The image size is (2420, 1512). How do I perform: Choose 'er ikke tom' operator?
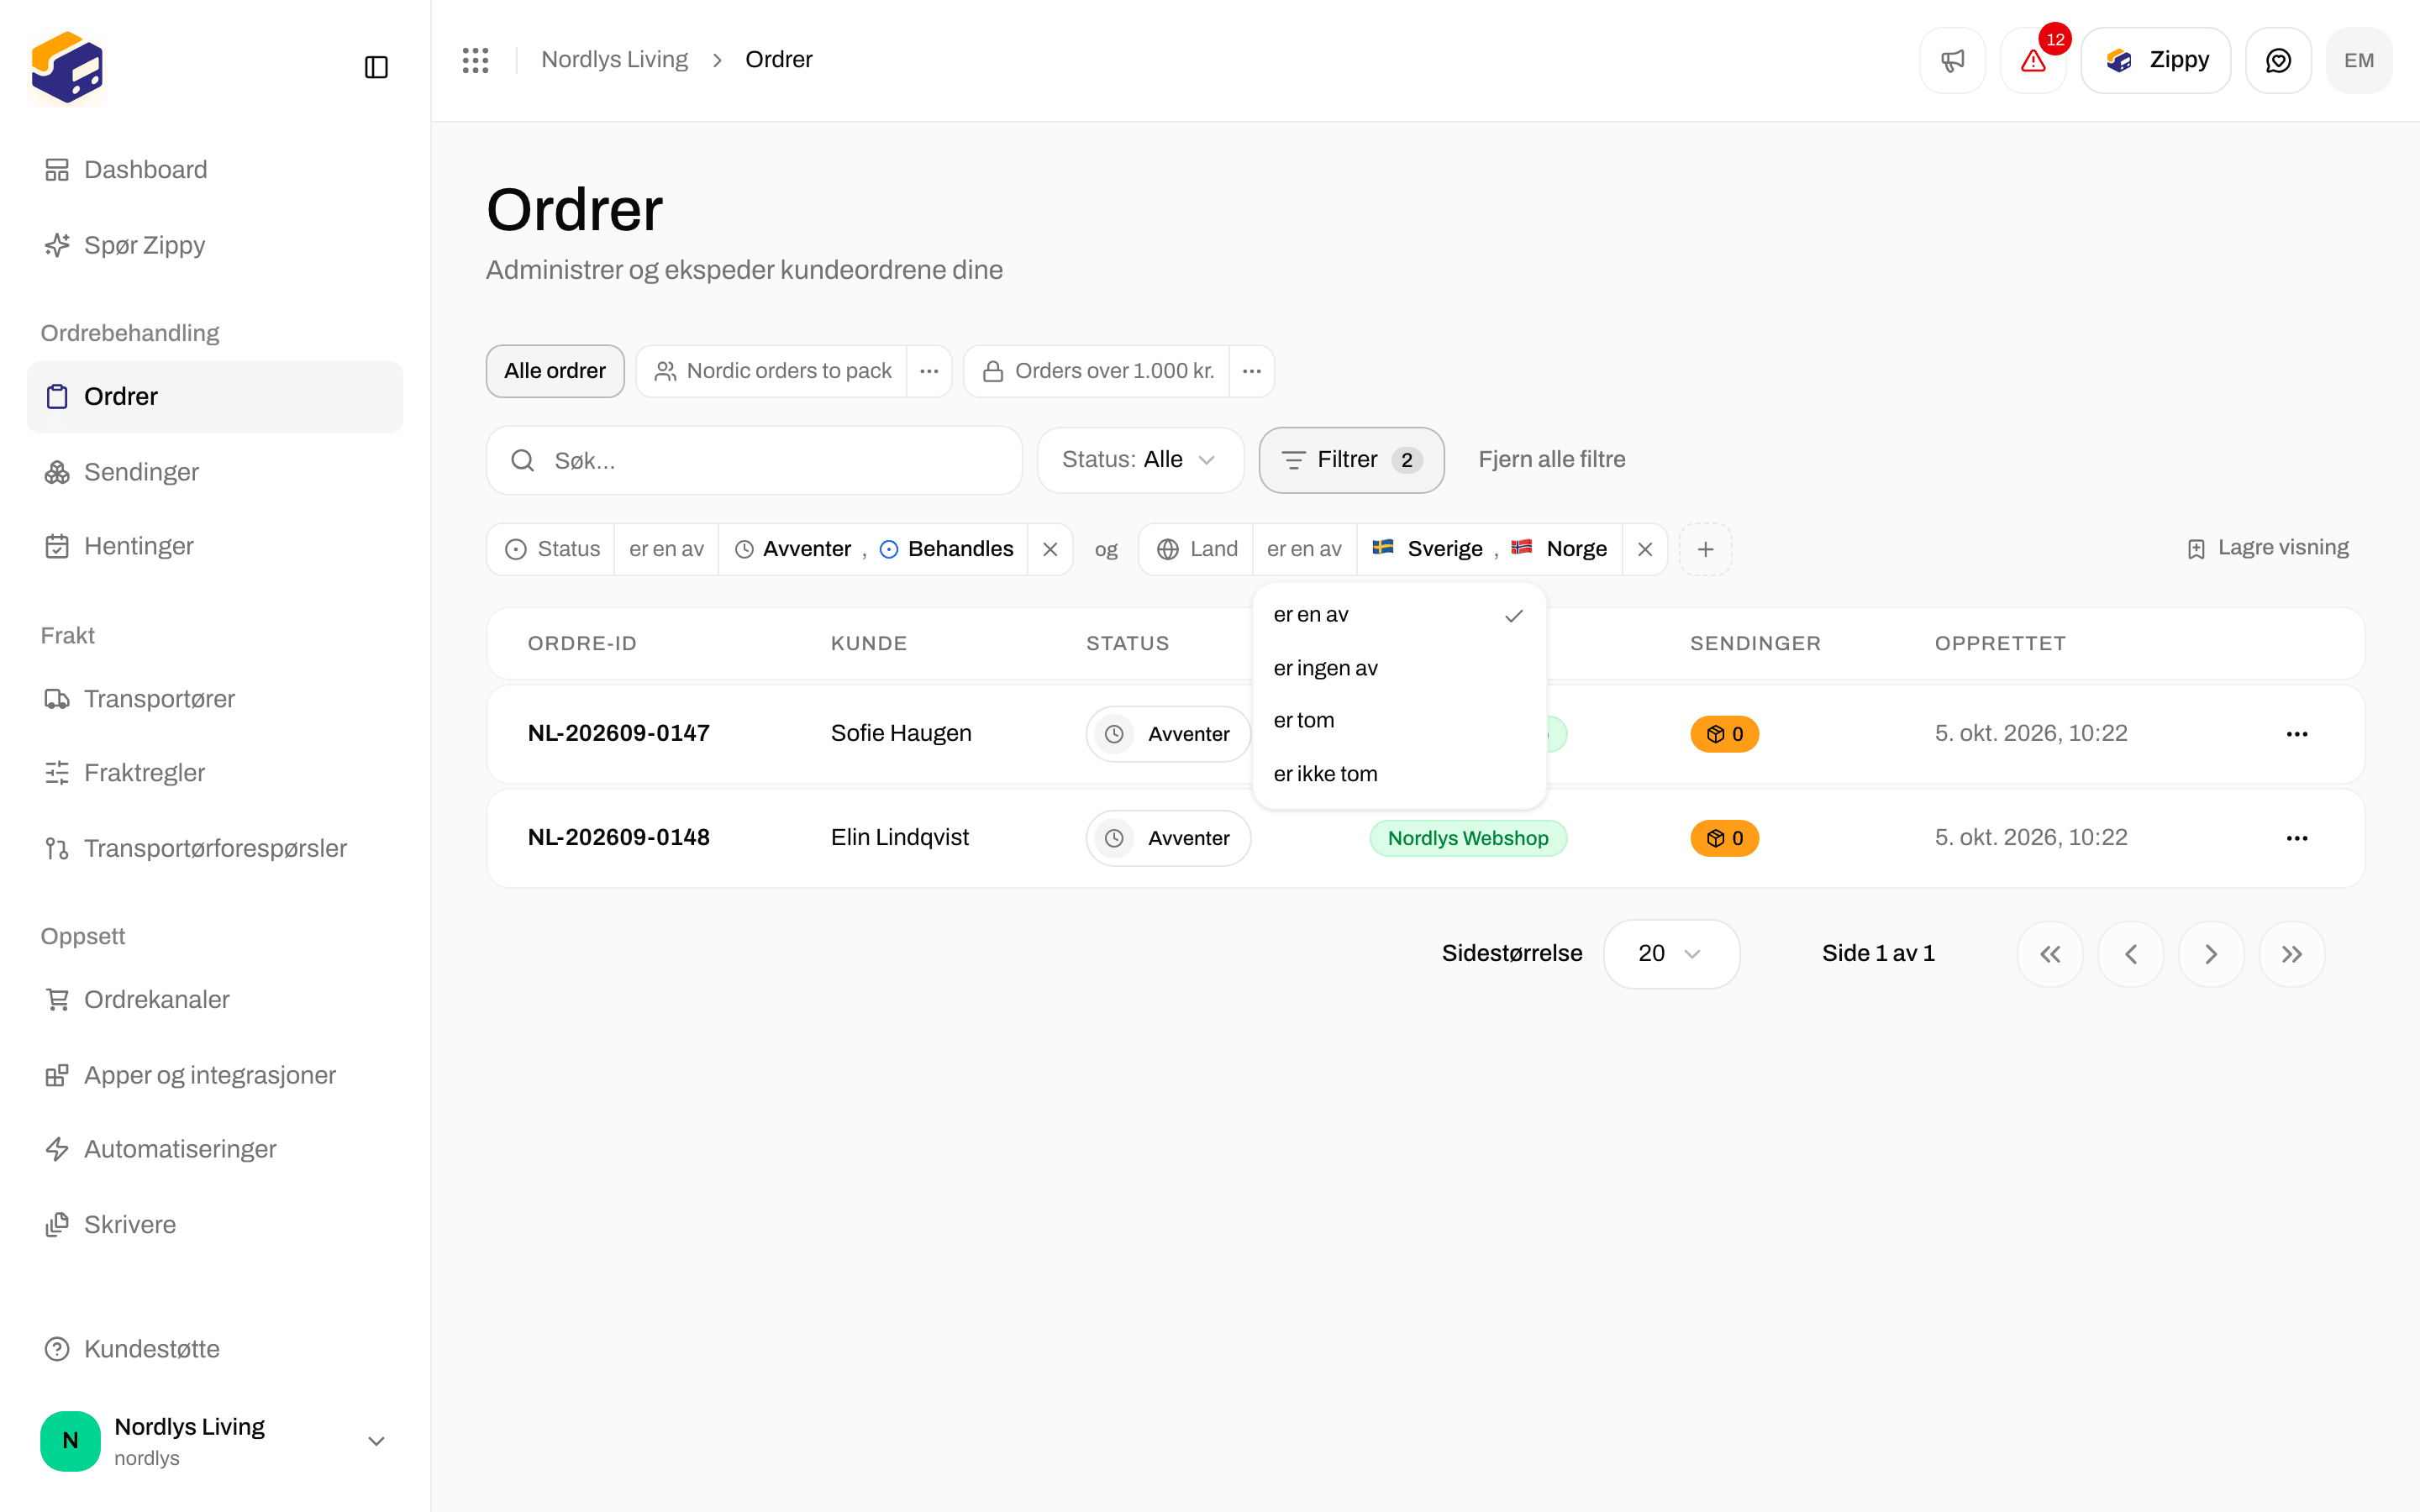coord(1399,774)
